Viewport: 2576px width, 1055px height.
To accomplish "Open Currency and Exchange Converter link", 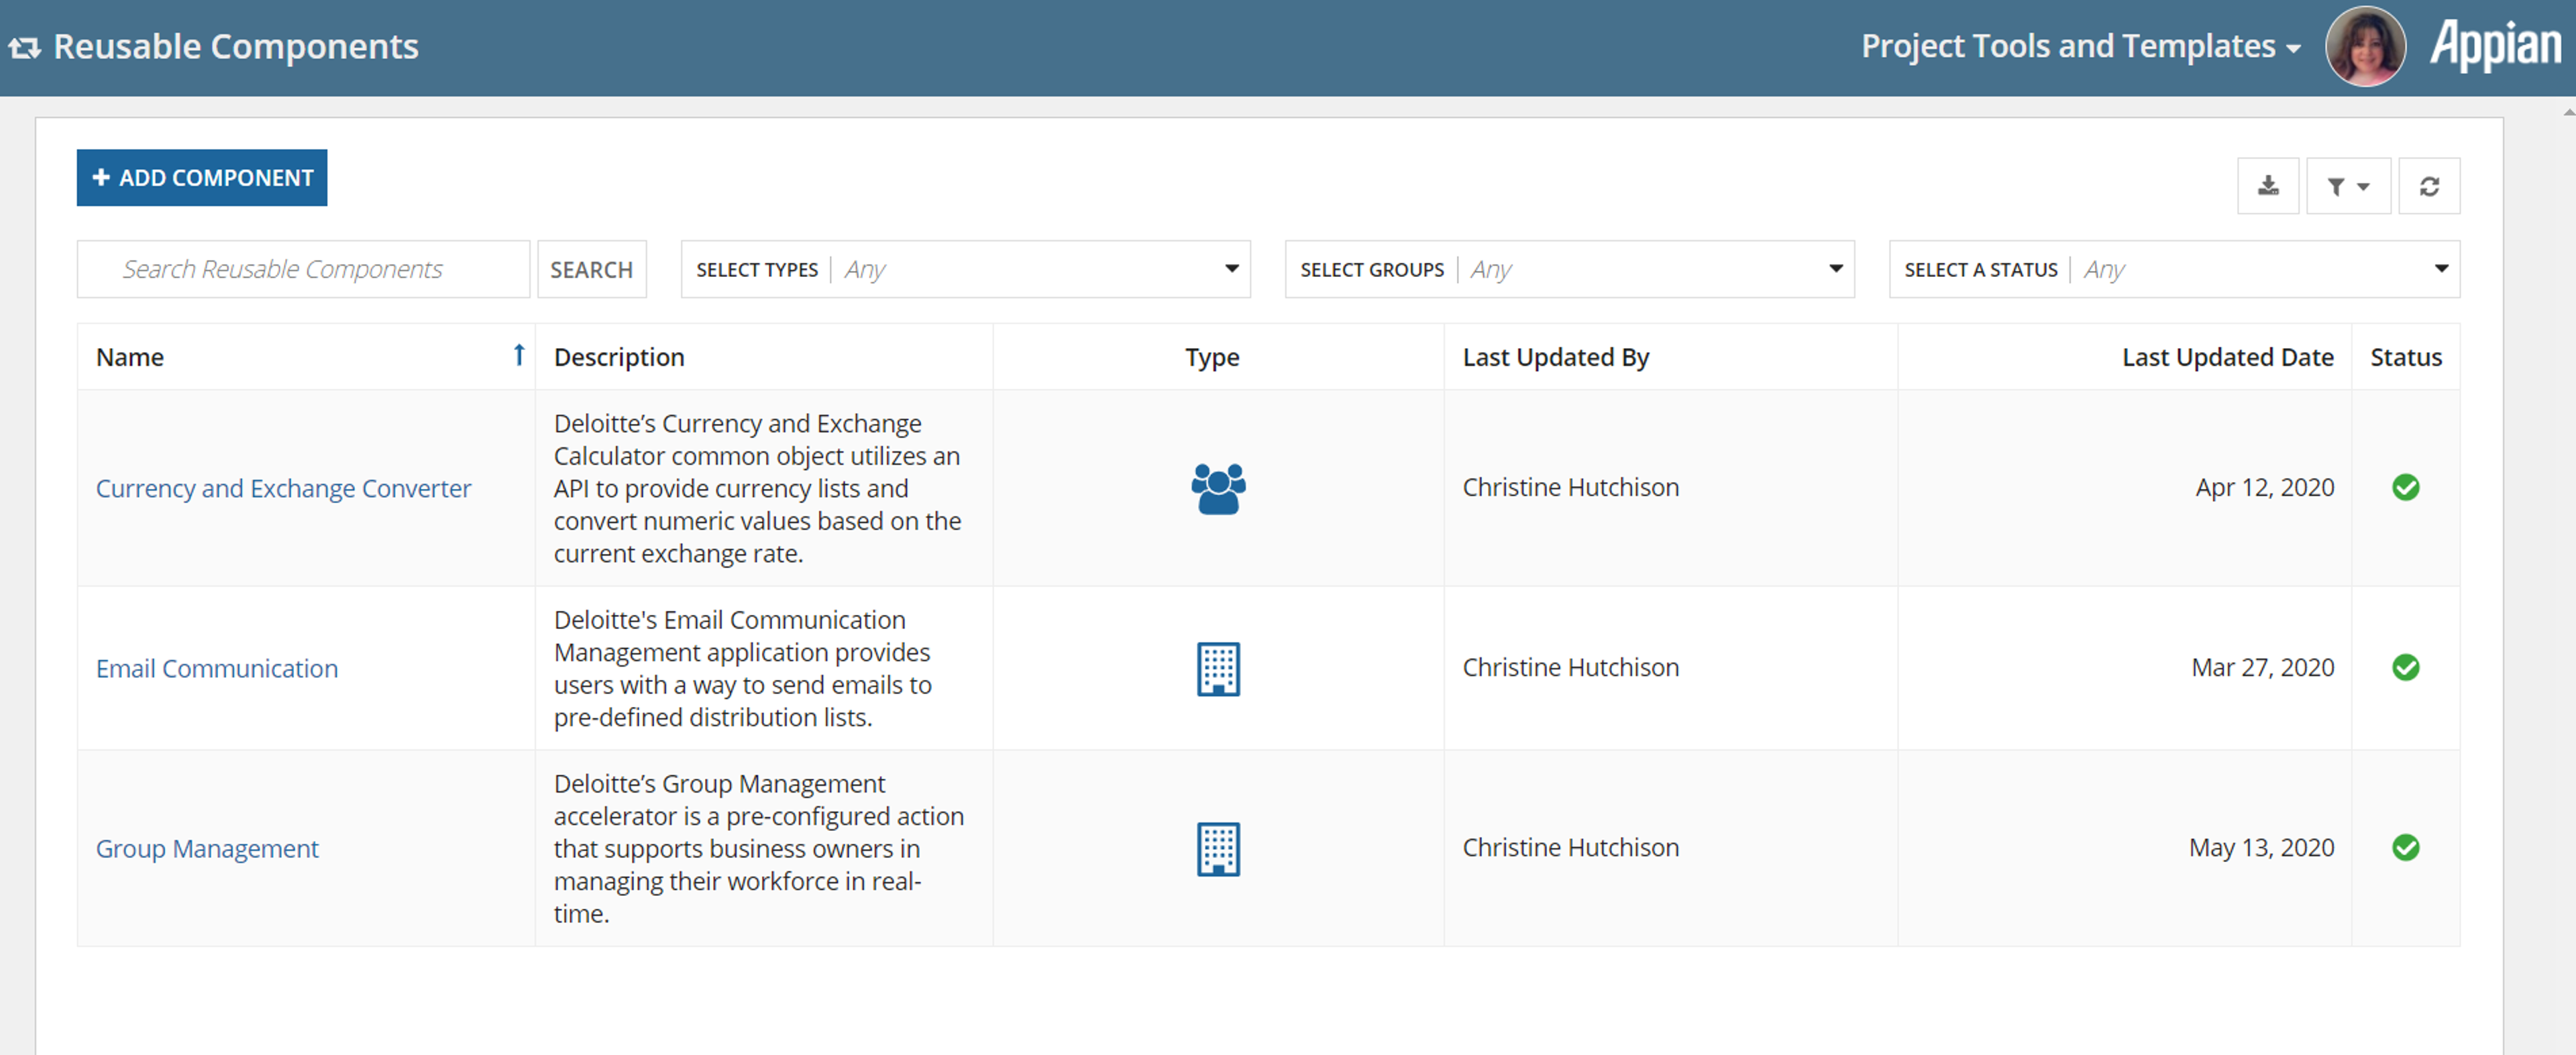I will [x=283, y=488].
